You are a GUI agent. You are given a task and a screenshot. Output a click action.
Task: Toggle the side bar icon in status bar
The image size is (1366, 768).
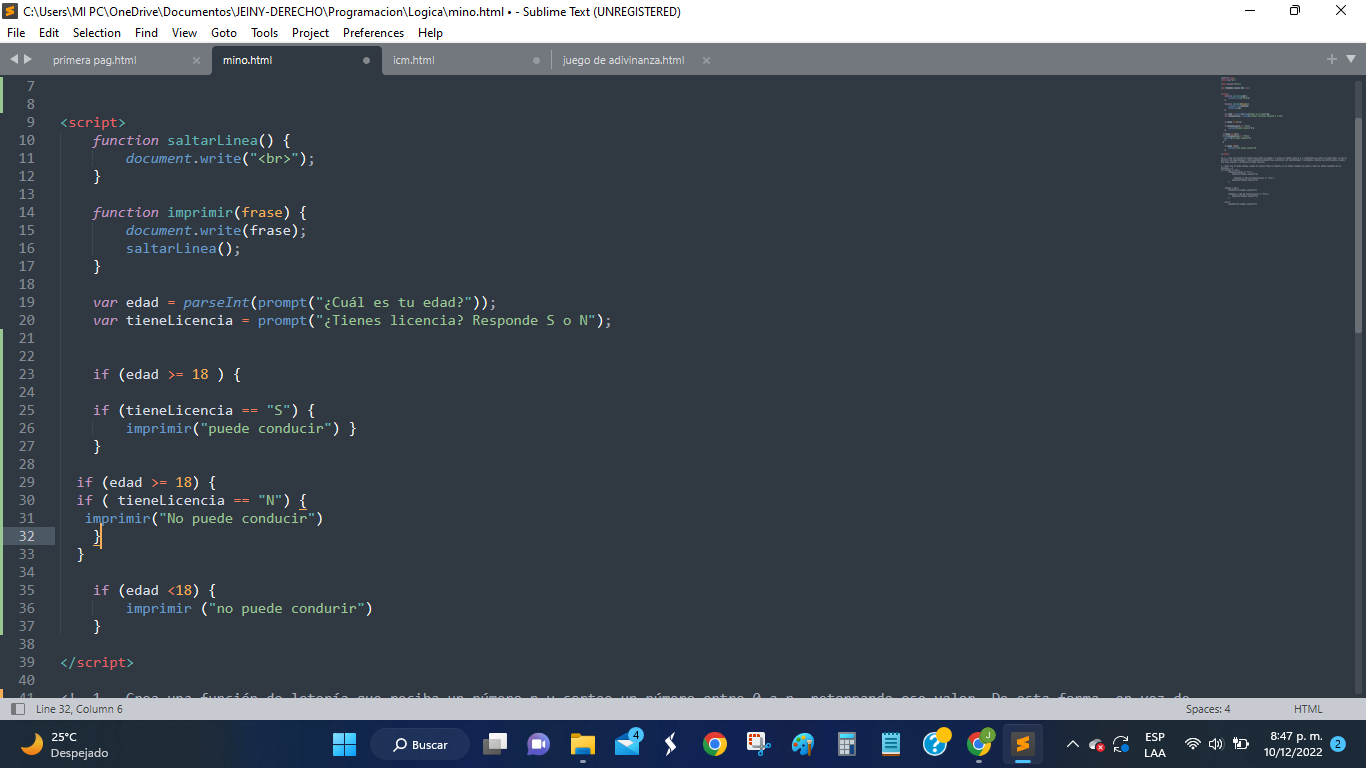pyautogui.click(x=17, y=709)
